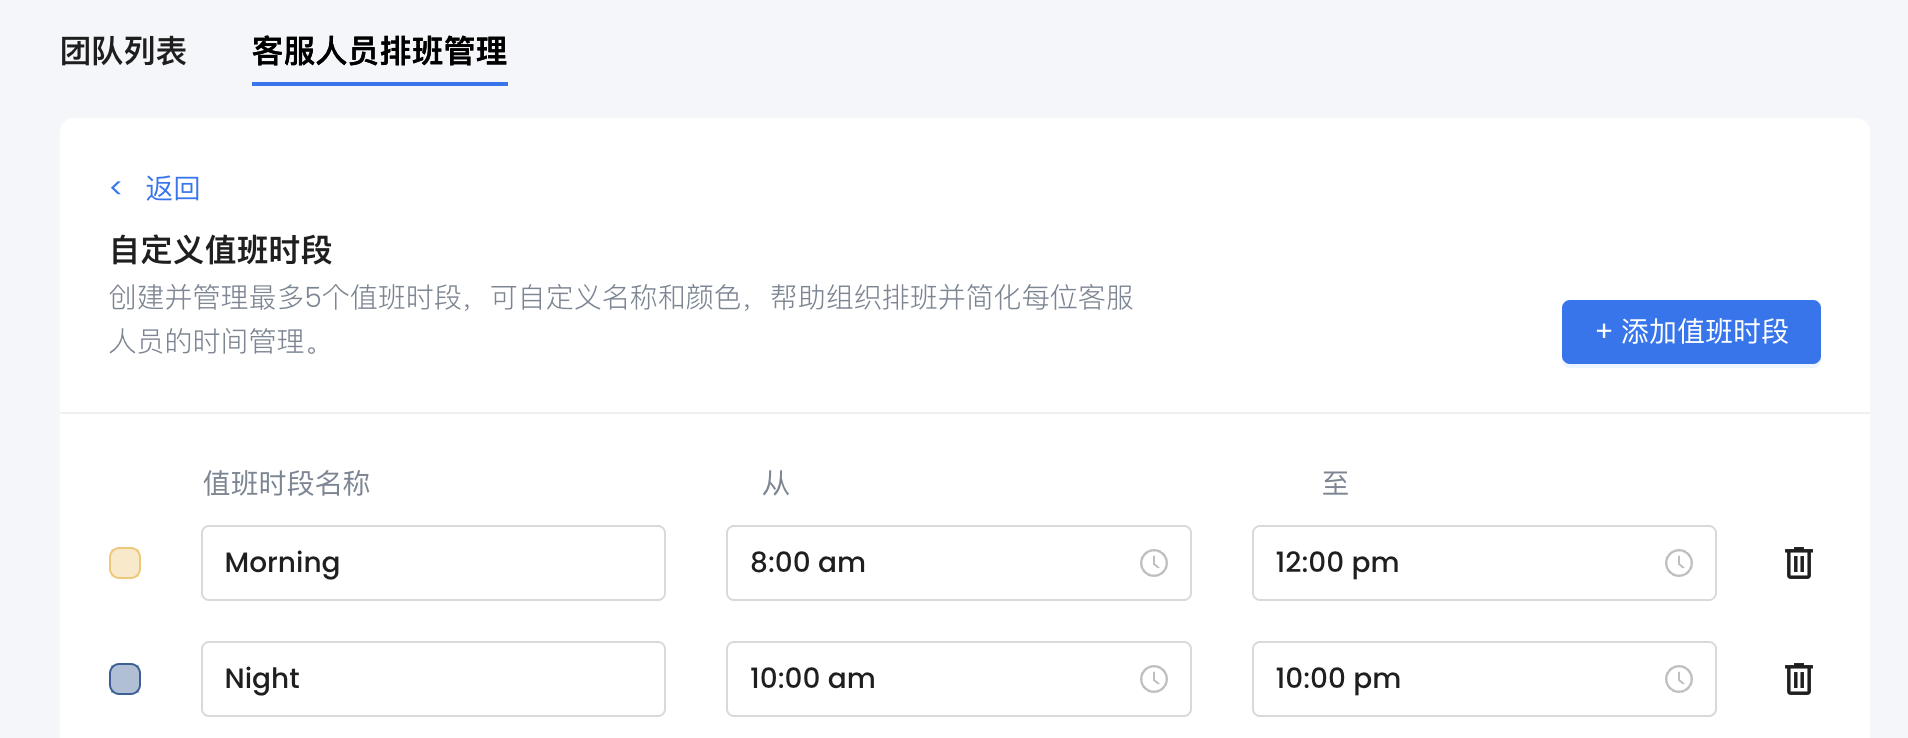Click the back chevron arrow icon
Screen dimensions: 1908x738
pos(116,188)
